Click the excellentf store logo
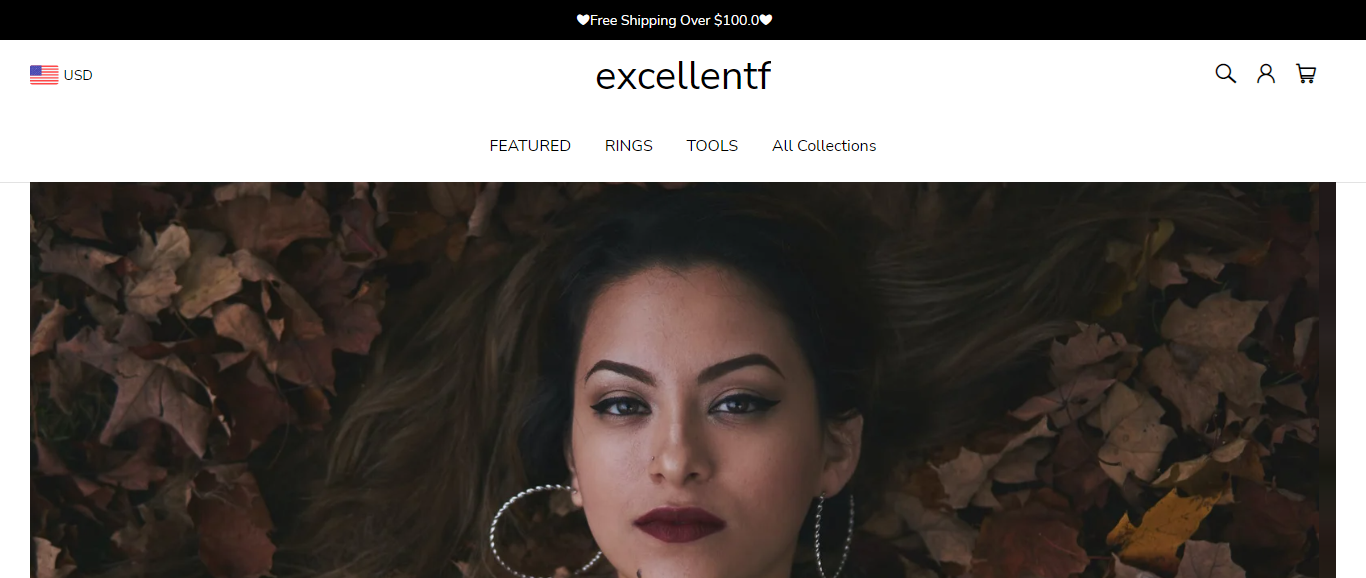The height and width of the screenshot is (578, 1366). pos(683,76)
